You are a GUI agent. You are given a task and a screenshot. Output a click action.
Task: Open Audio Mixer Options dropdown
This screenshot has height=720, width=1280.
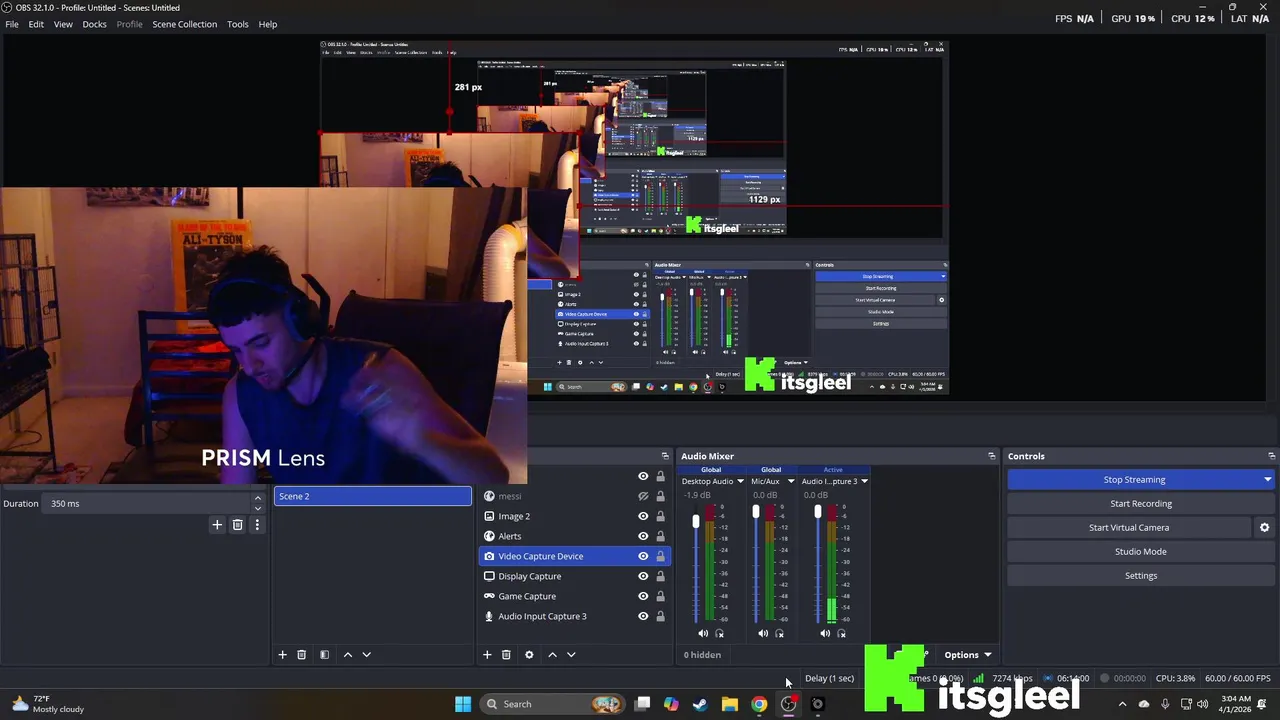pyautogui.click(x=967, y=655)
